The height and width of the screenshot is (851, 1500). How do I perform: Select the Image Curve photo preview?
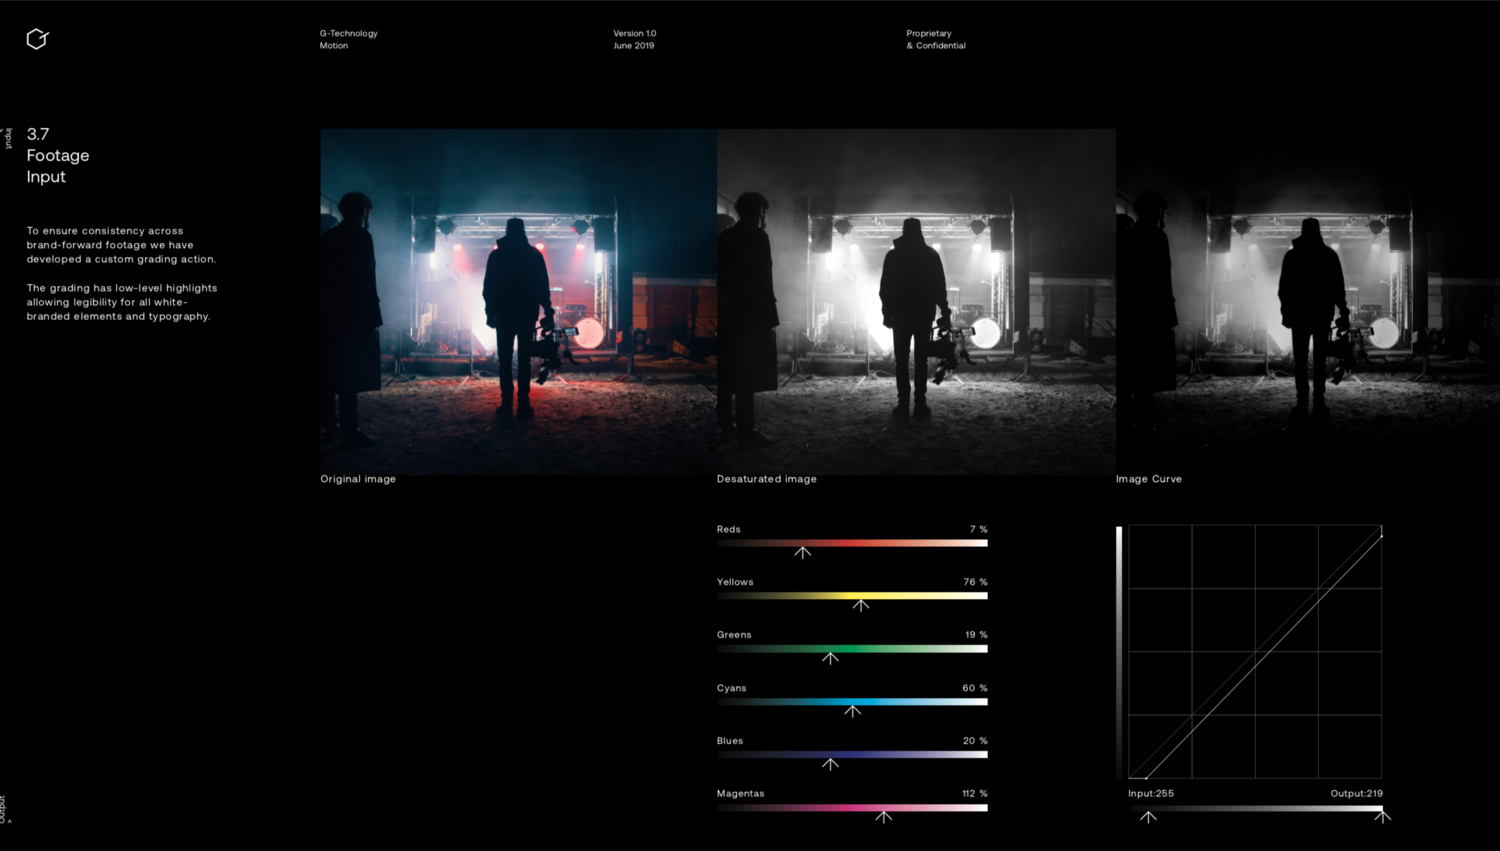point(1307,300)
